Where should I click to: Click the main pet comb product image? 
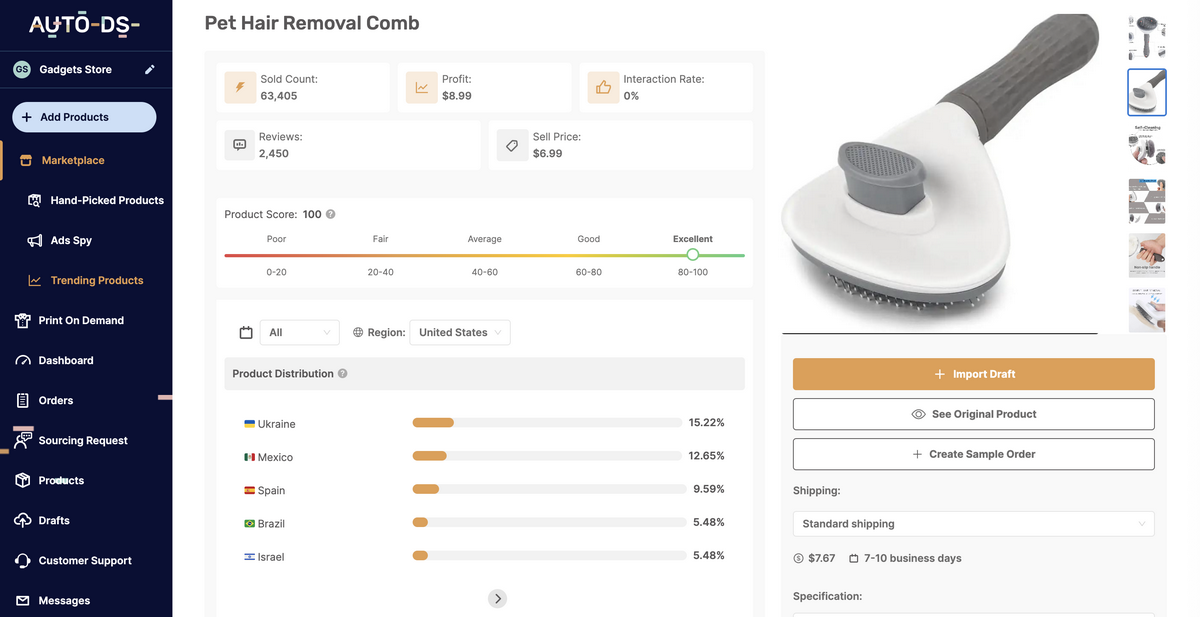pos(940,172)
